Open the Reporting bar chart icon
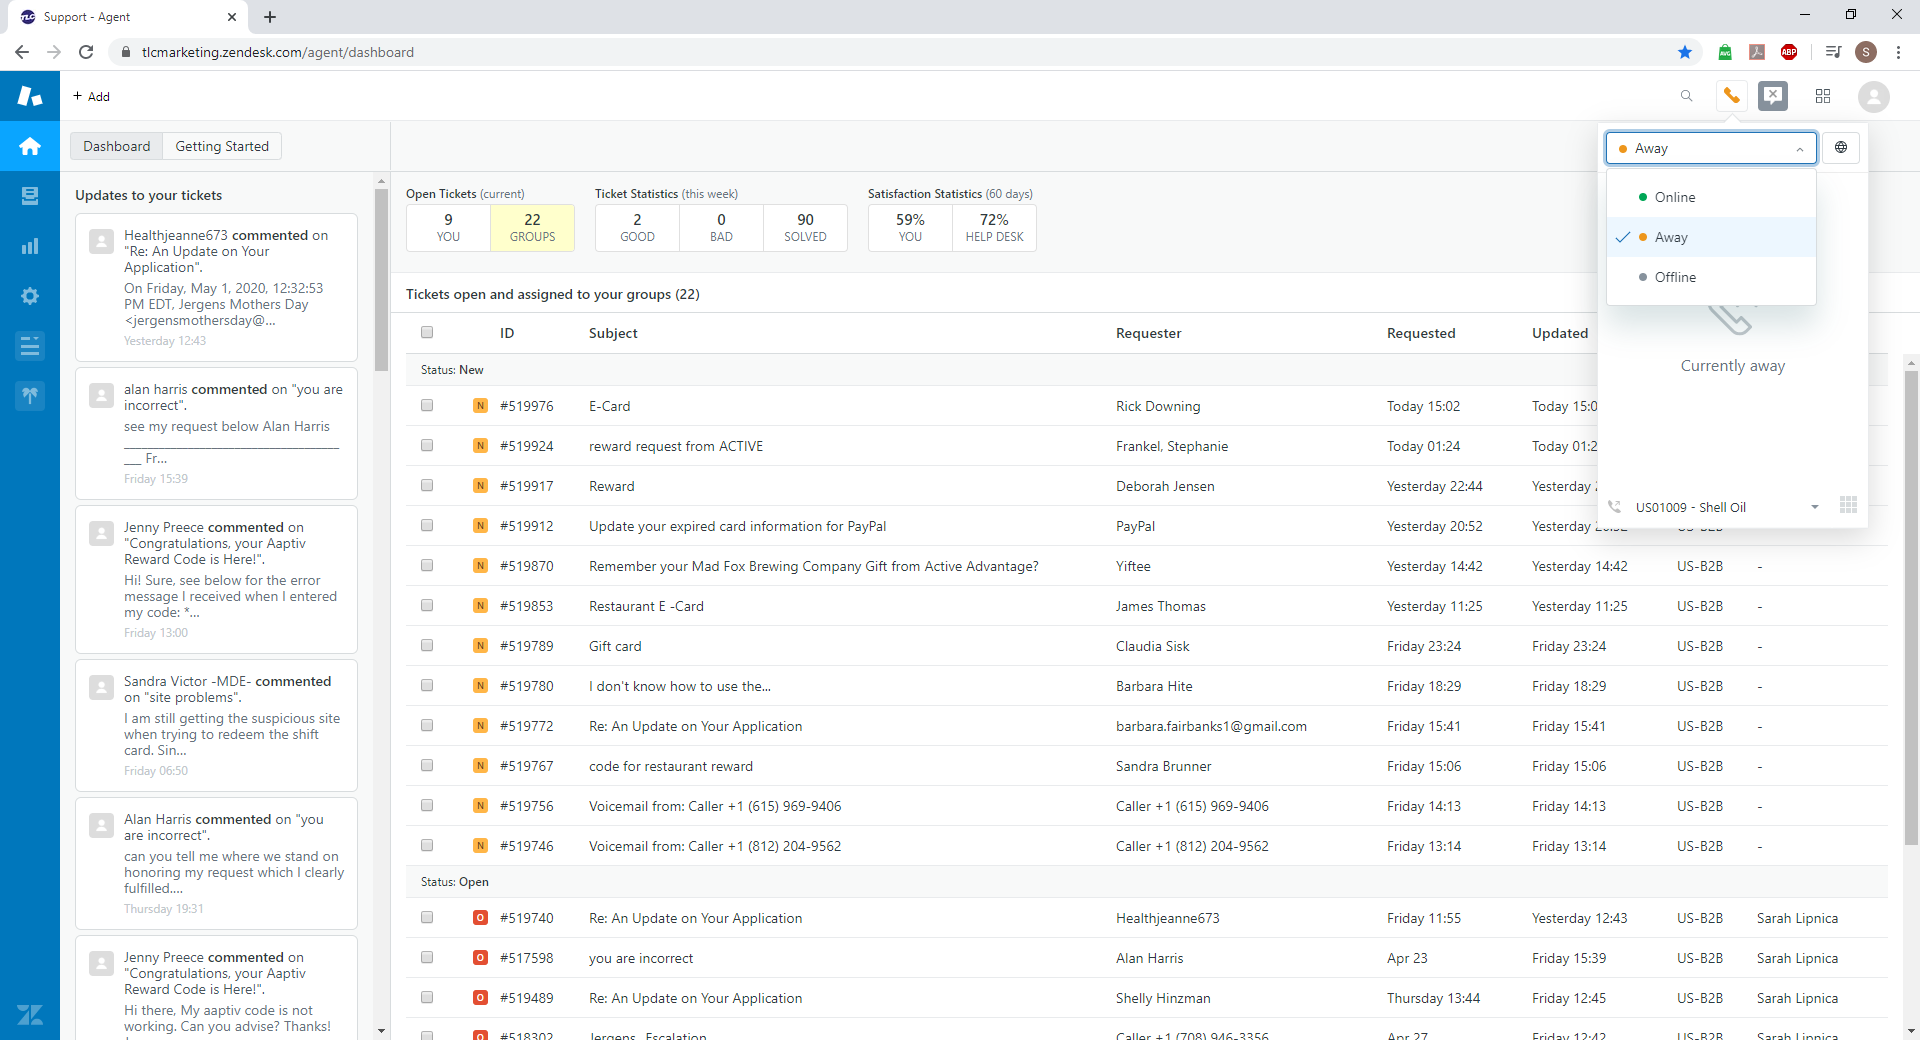 pyautogui.click(x=30, y=246)
